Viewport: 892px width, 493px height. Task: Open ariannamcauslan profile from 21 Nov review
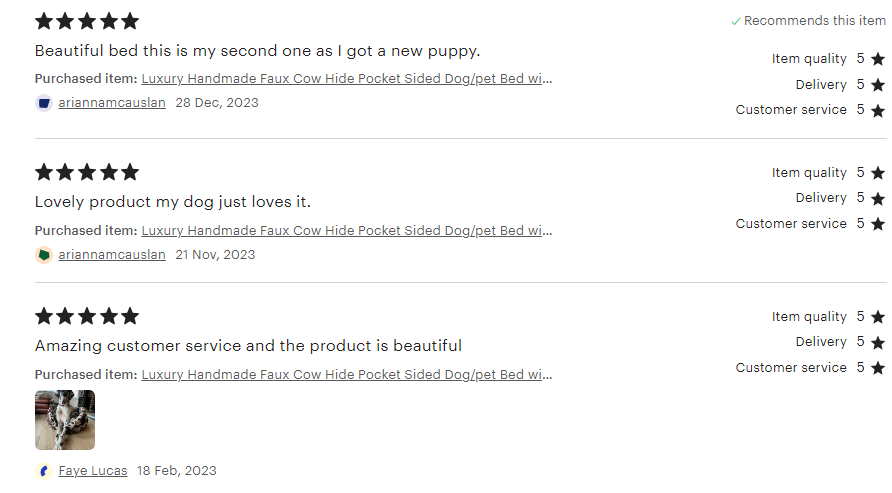coord(112,255)
